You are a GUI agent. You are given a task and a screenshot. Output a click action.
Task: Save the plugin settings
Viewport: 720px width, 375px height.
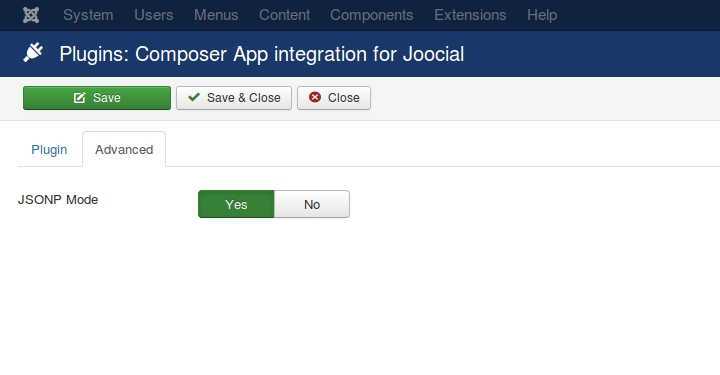[97, 98]
